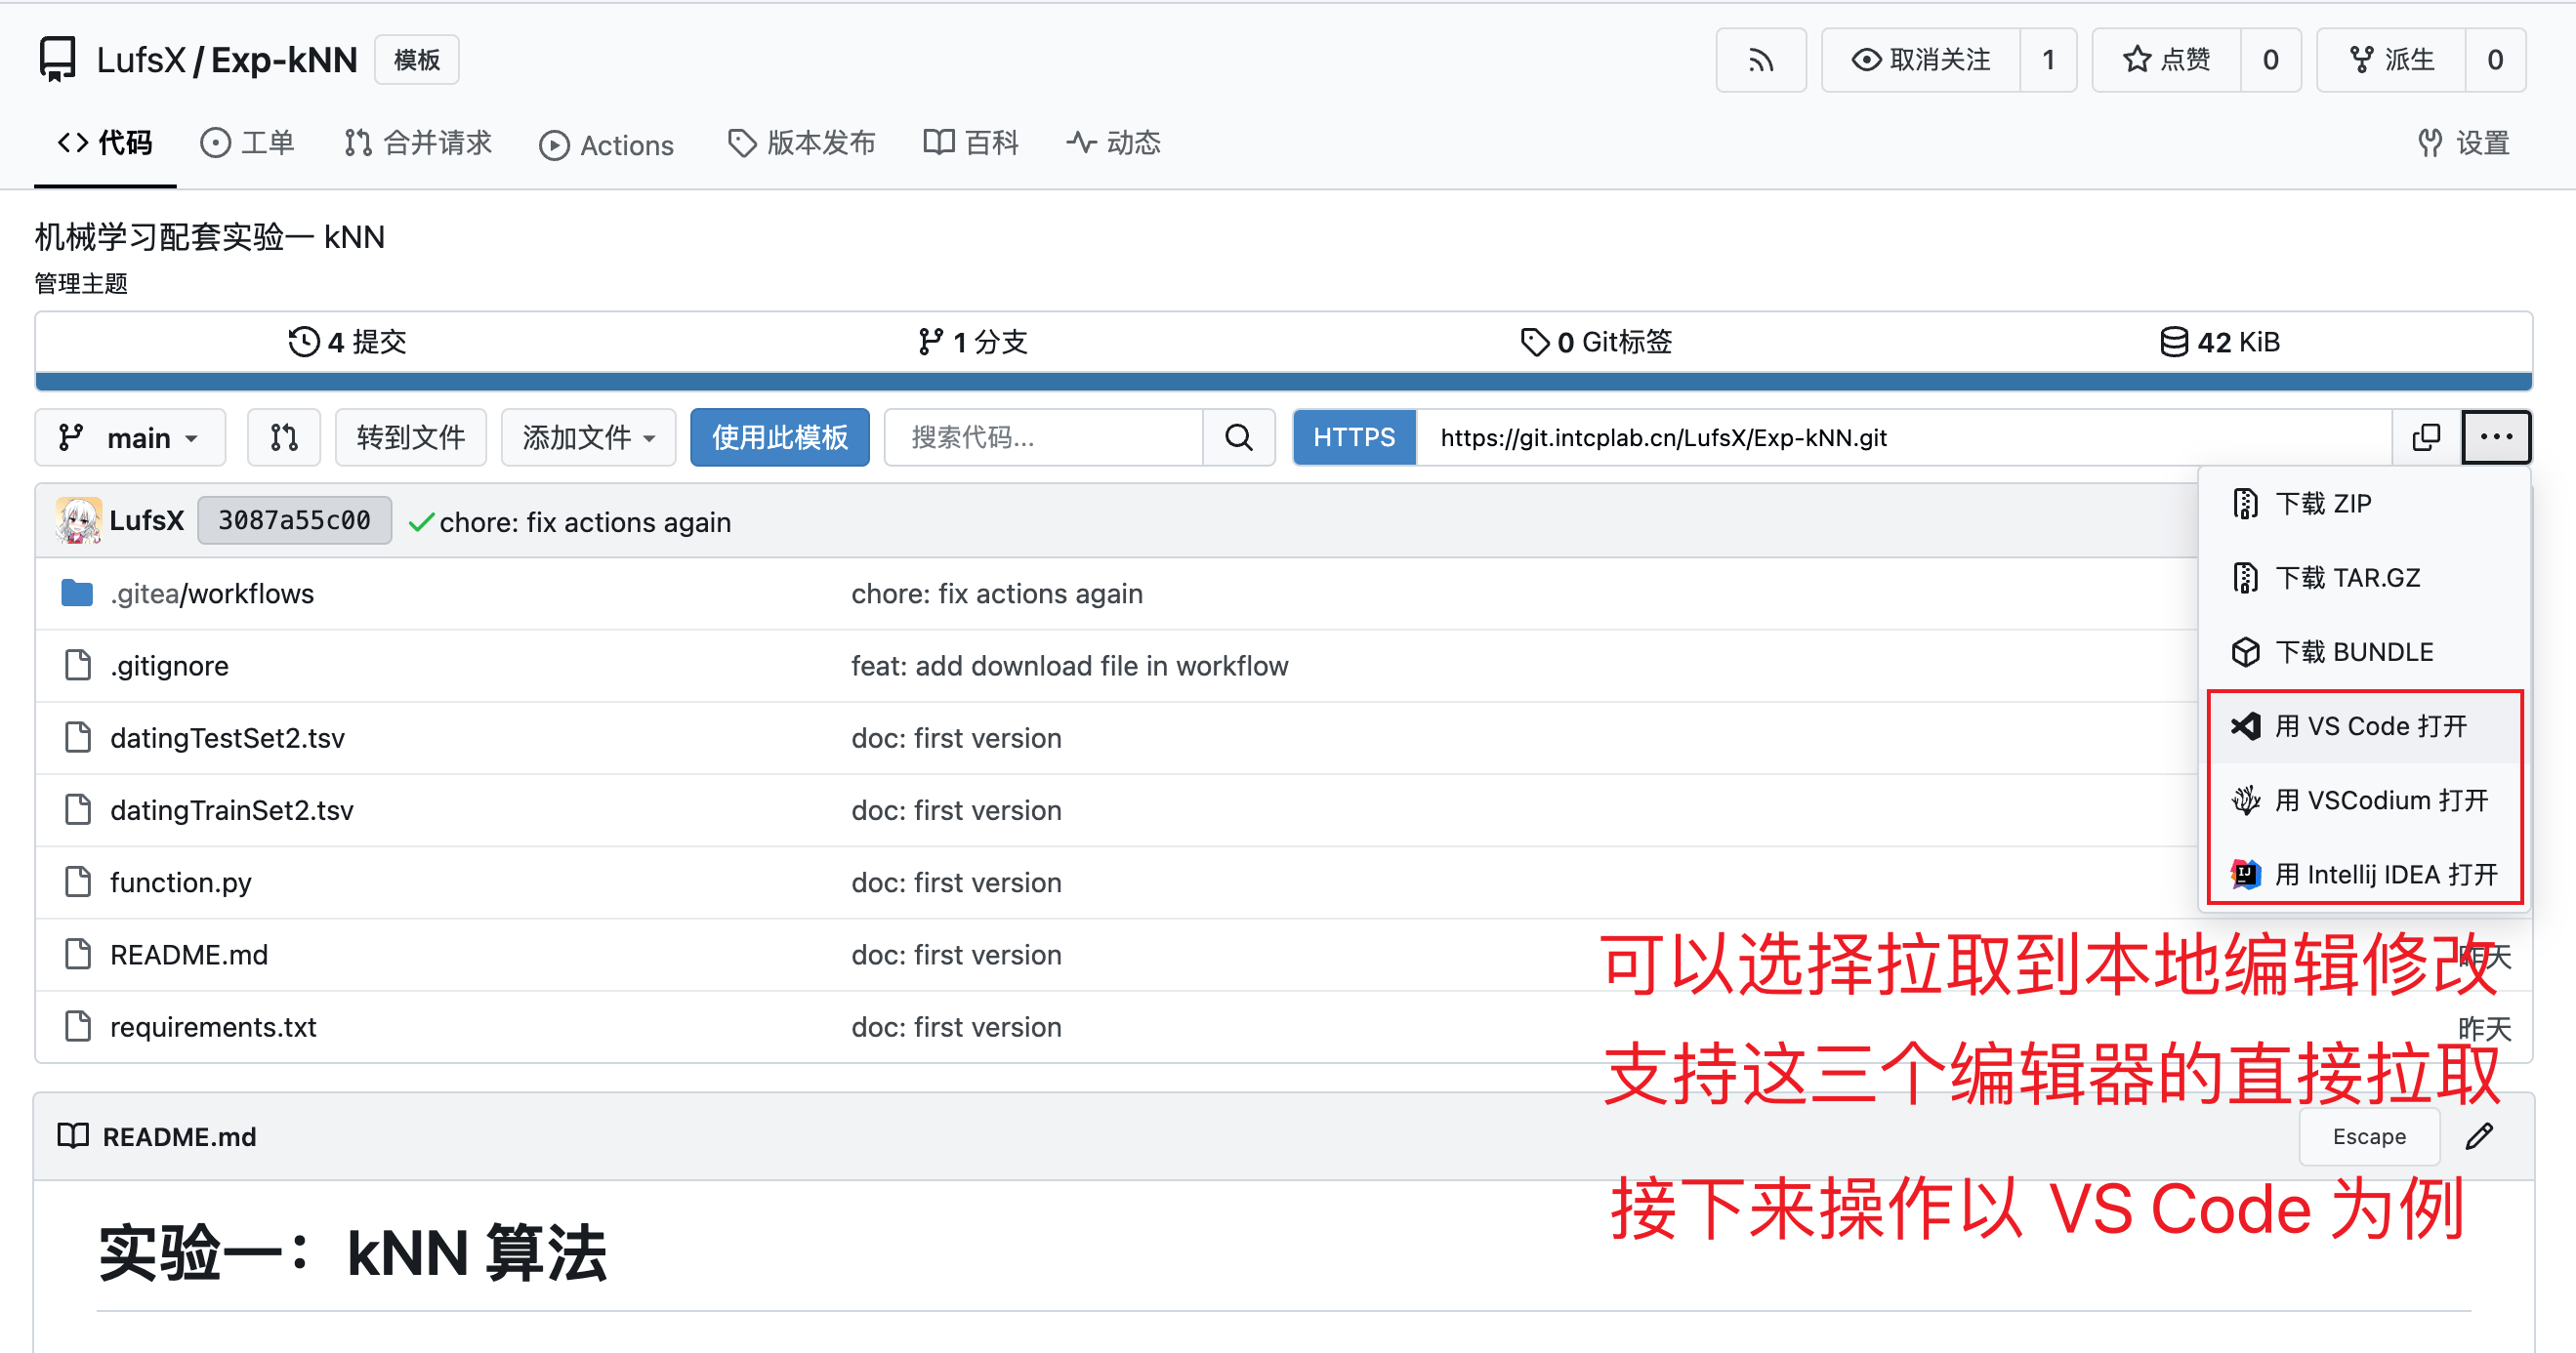Click the LufsX avatar image
This screenshot has height=1353, width=2576.
pos(78,520)
